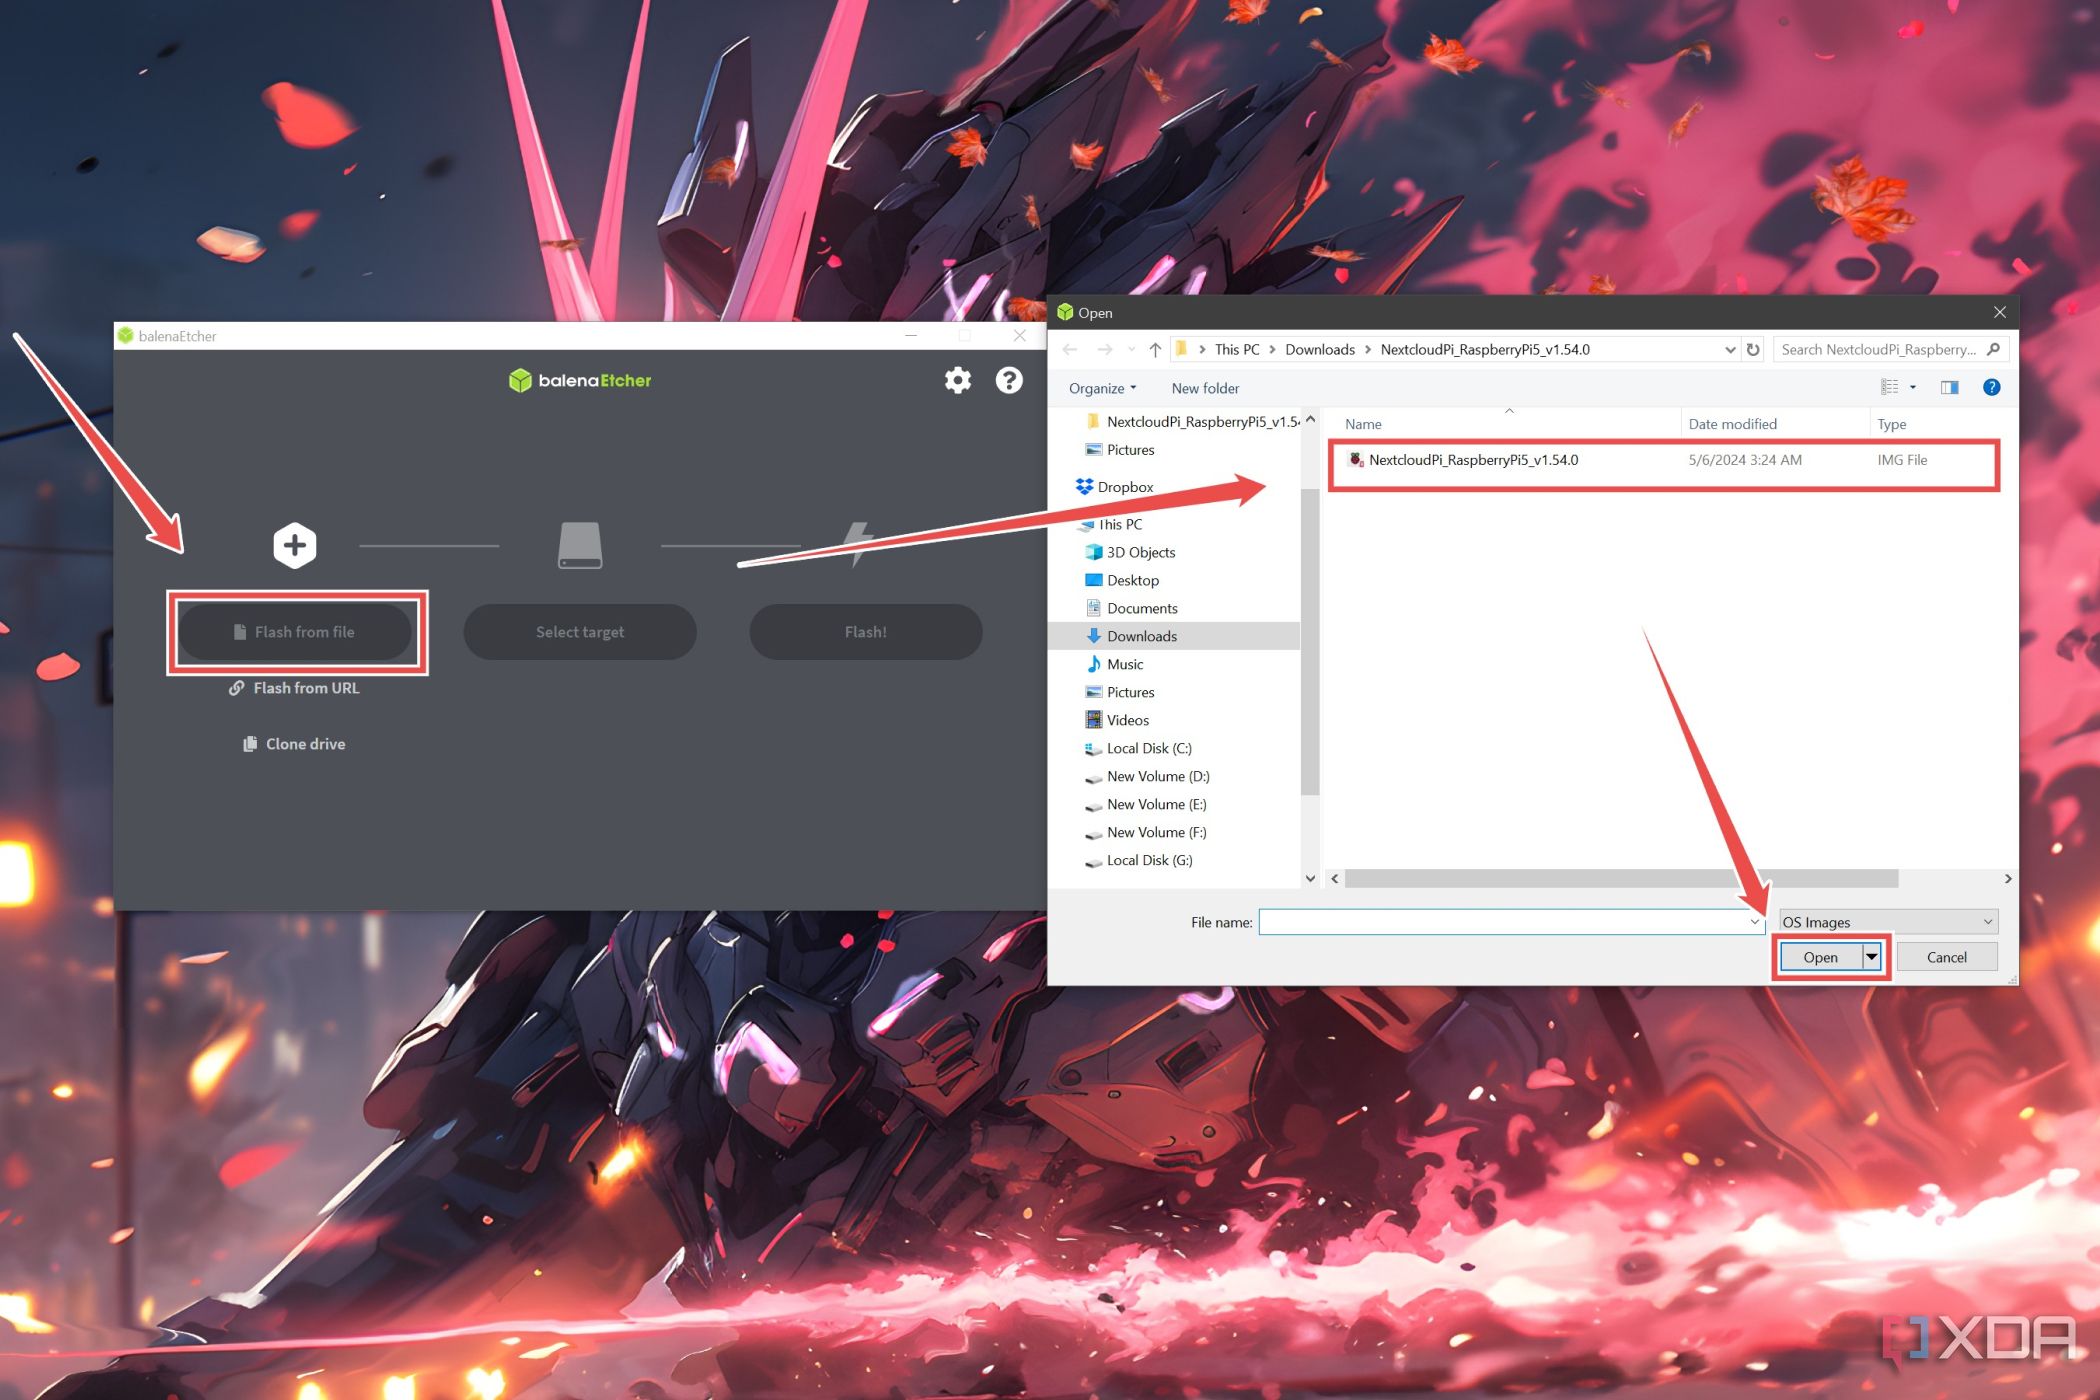Image resolution: width=2100 pixels, height=1400 pixels.
Task: Select Local Disk (C:)
Action: click(x=1138, y=748)
